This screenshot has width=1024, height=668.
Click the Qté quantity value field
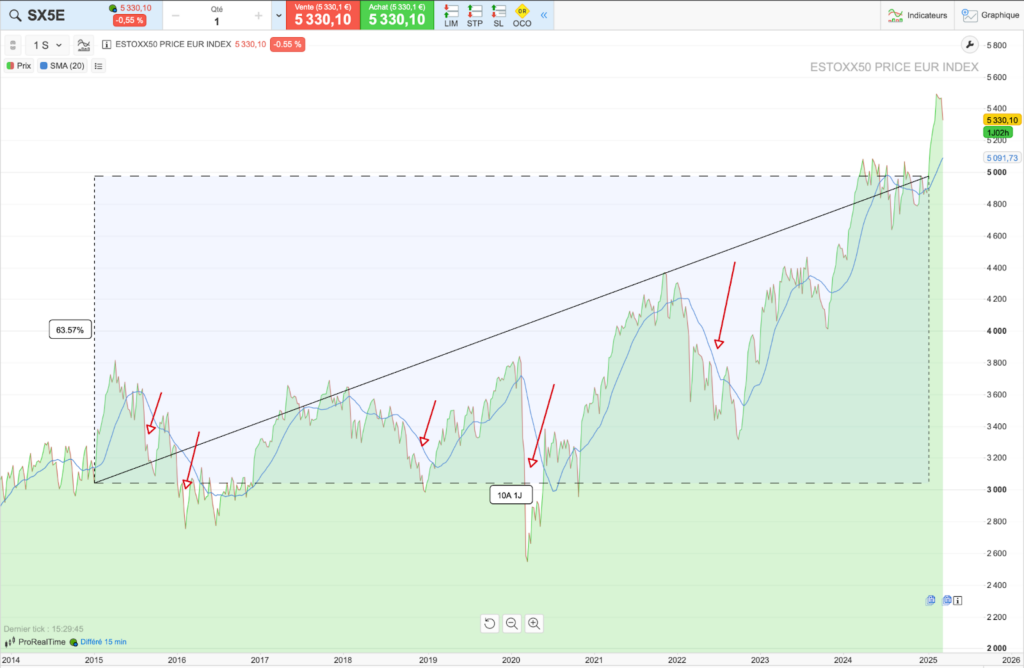(x=217, y=22)
